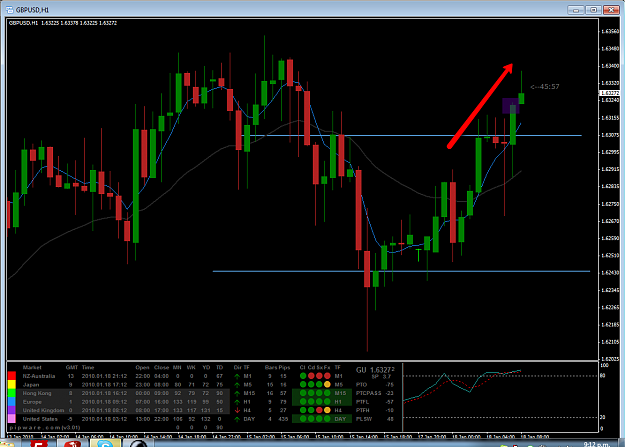The image size is (625, 447).
Task: Click the PLSW value row
Action: pyautogui.click(x=375, y=419)
